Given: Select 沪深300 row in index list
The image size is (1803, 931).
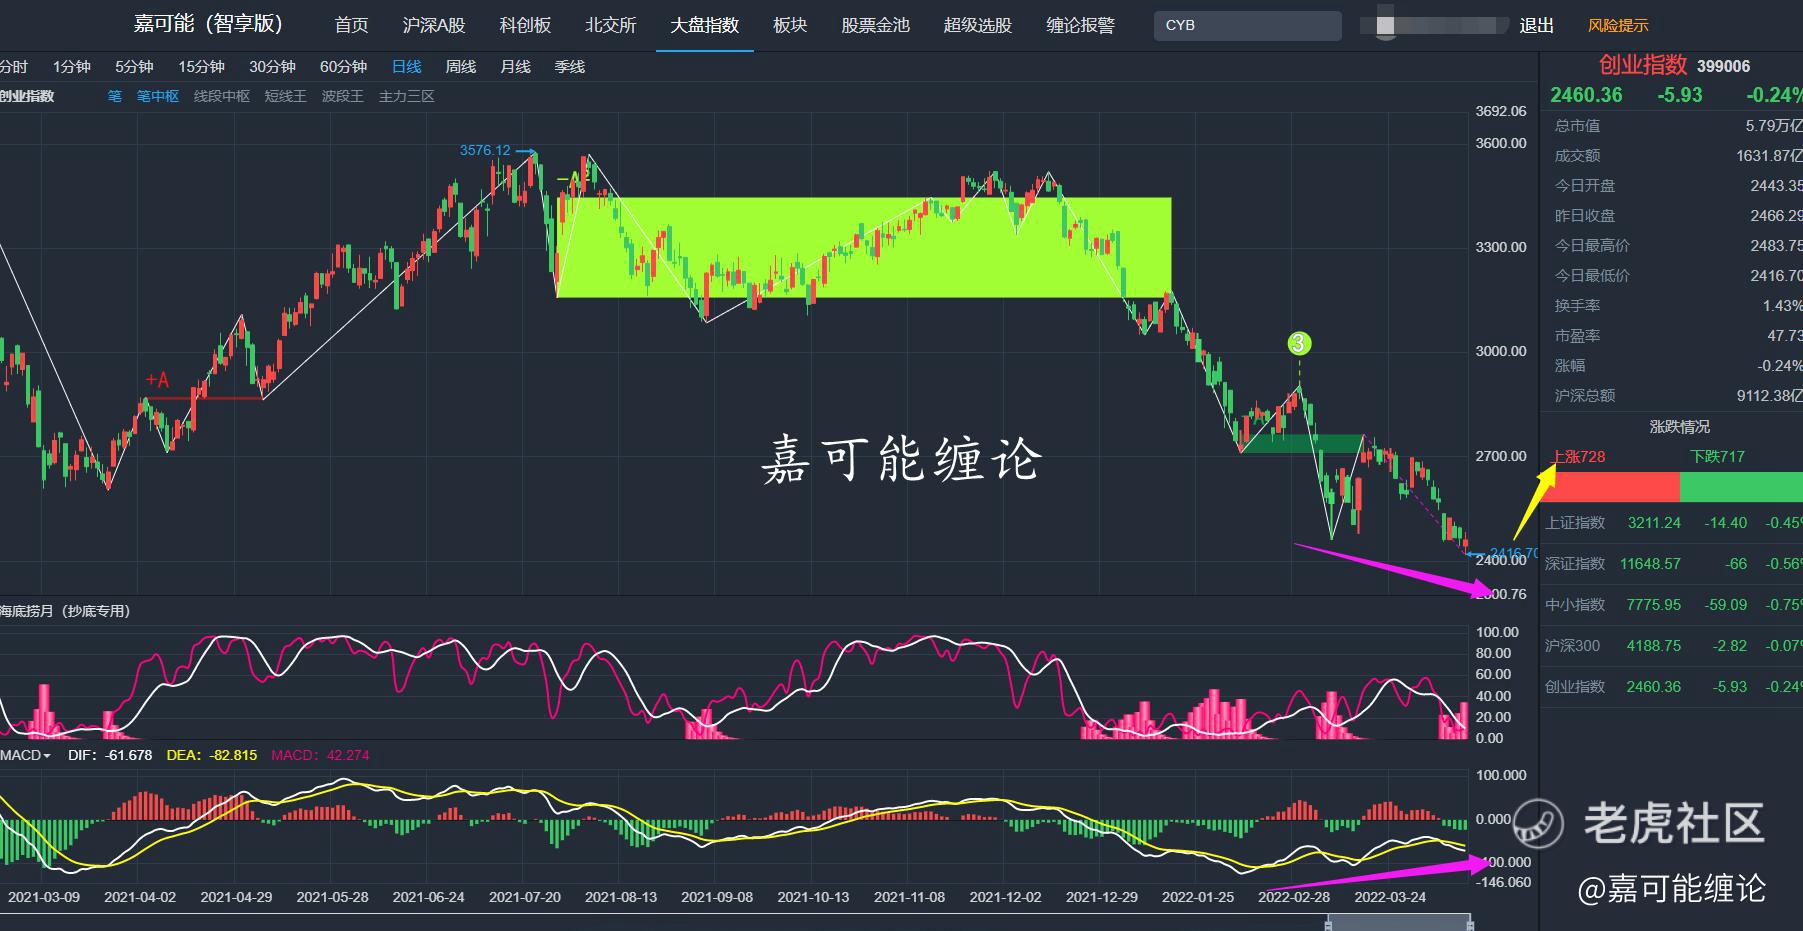Looking at the screenshot, I should tap(1671, 646).
